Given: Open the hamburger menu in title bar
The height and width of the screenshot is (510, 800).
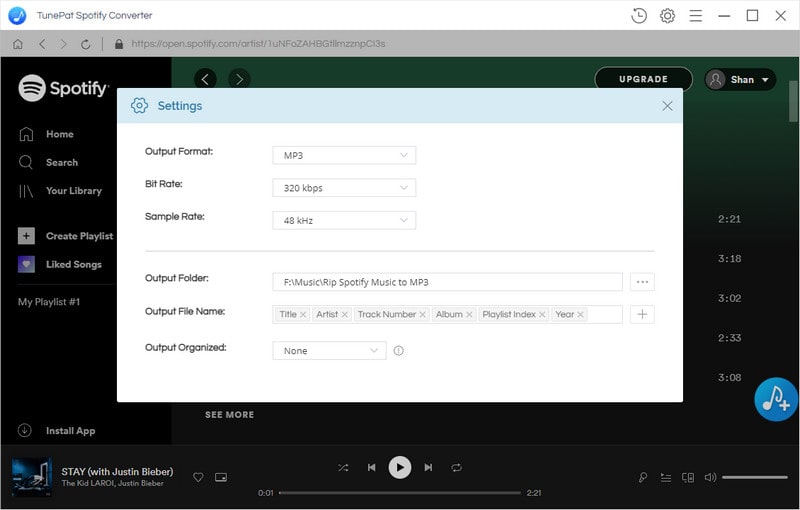Looking at the screenshot, I should point(695,16).
